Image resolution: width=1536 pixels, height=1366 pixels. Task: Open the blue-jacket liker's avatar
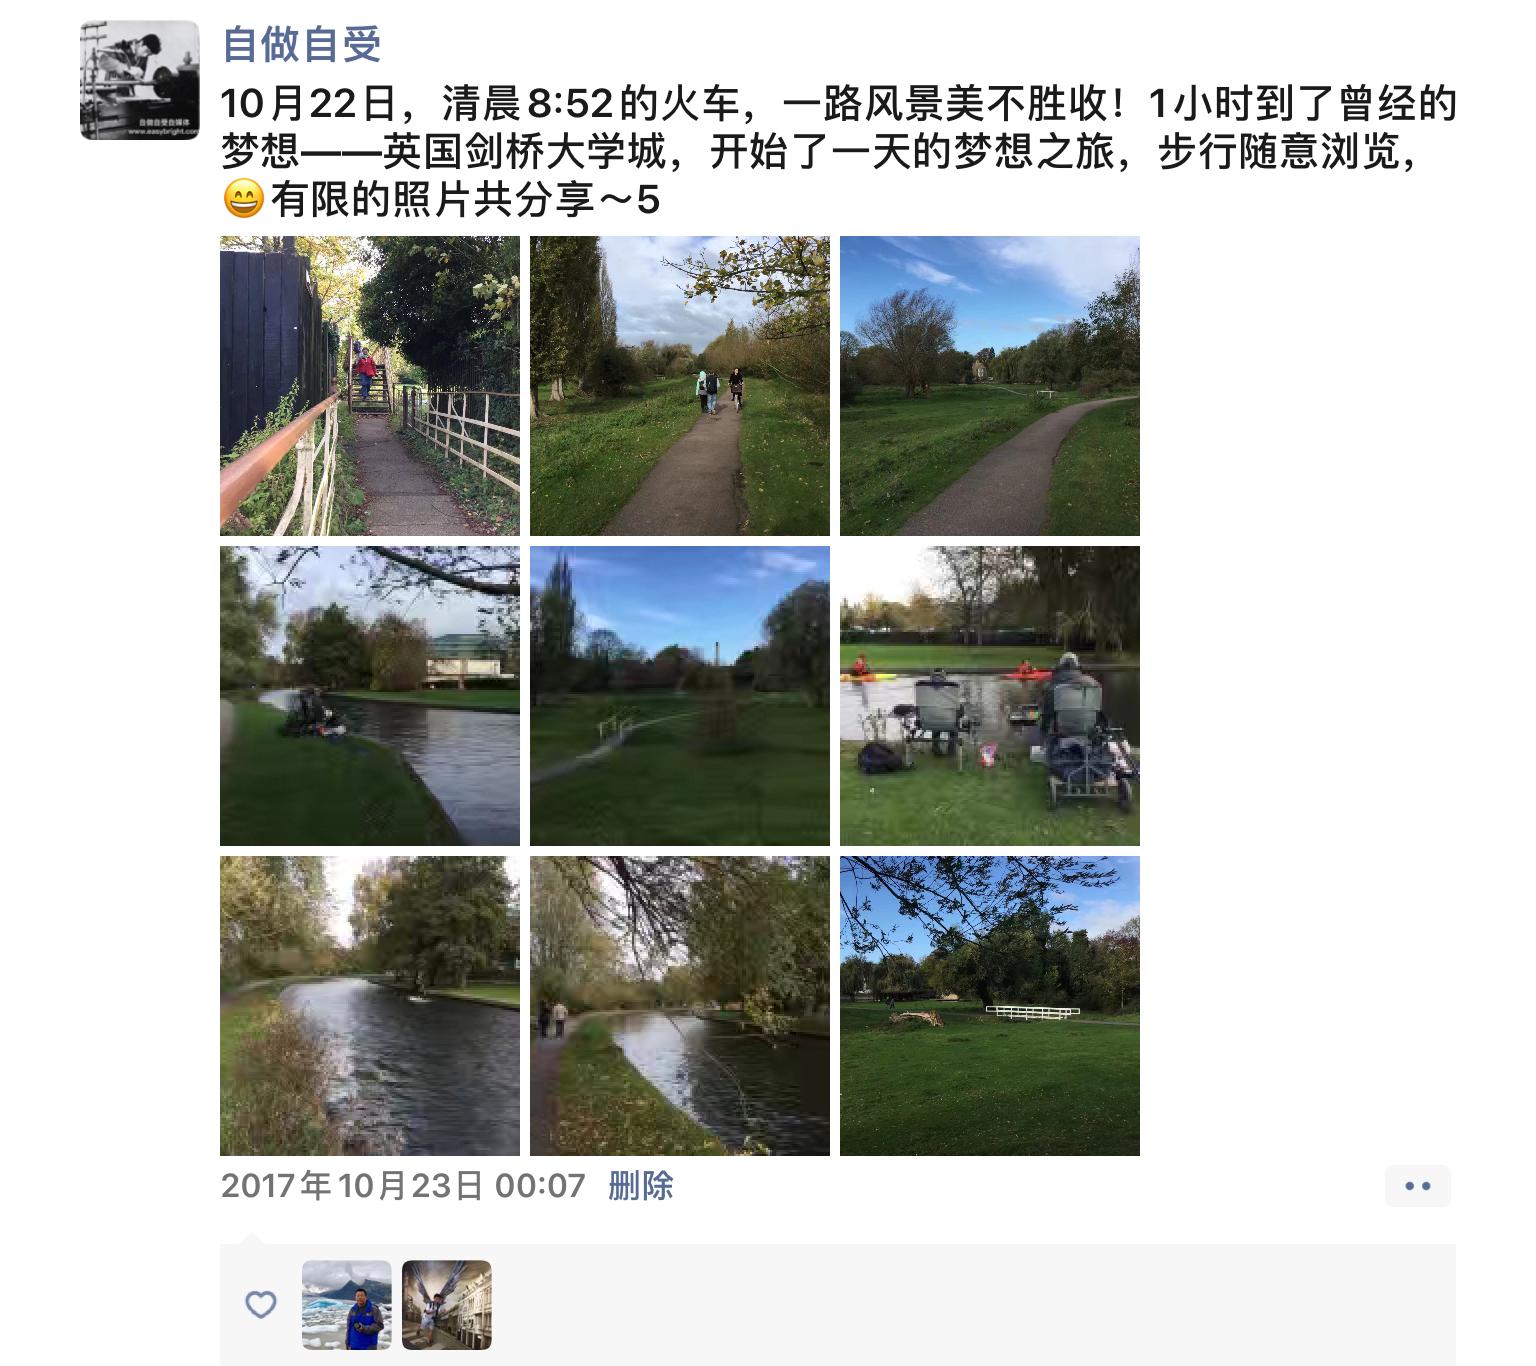347,1305
